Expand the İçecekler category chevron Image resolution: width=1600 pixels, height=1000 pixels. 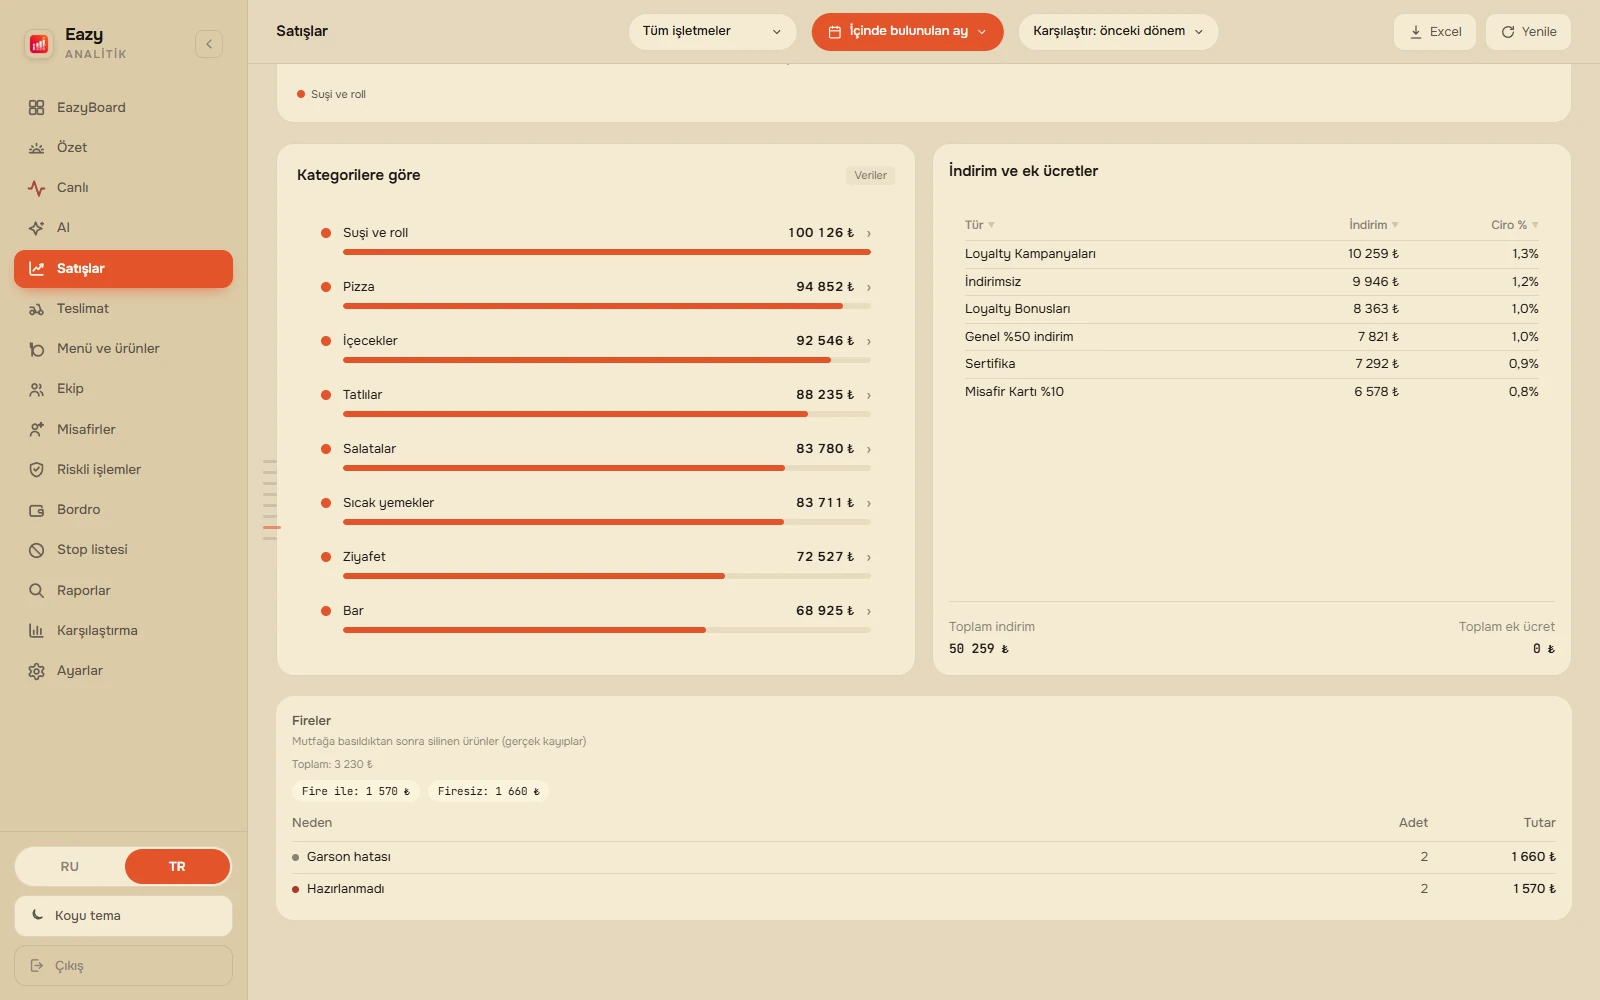pos(869,342)
